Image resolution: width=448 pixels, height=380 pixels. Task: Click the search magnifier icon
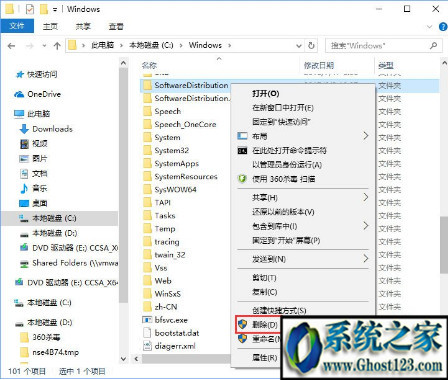tap(433, 45)
